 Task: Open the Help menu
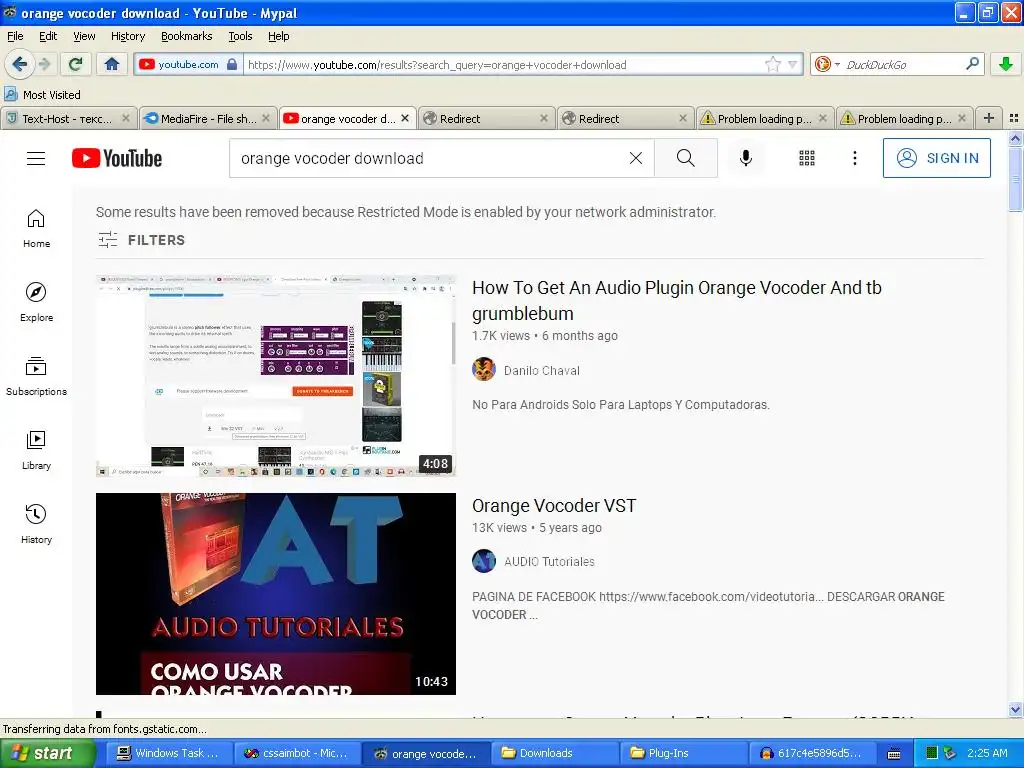click(278, 36)
